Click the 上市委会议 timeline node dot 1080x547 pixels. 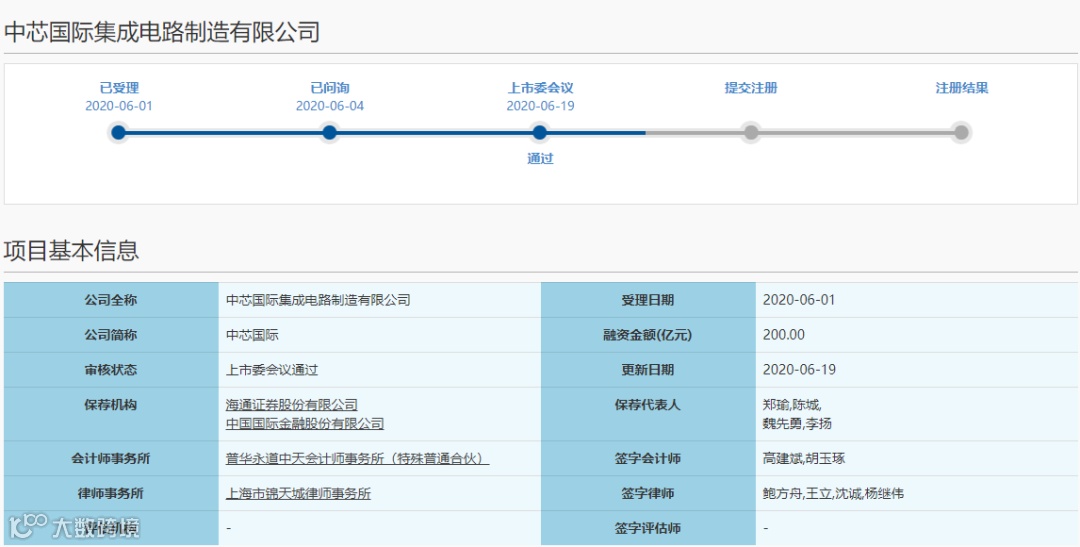click(540, 132)
